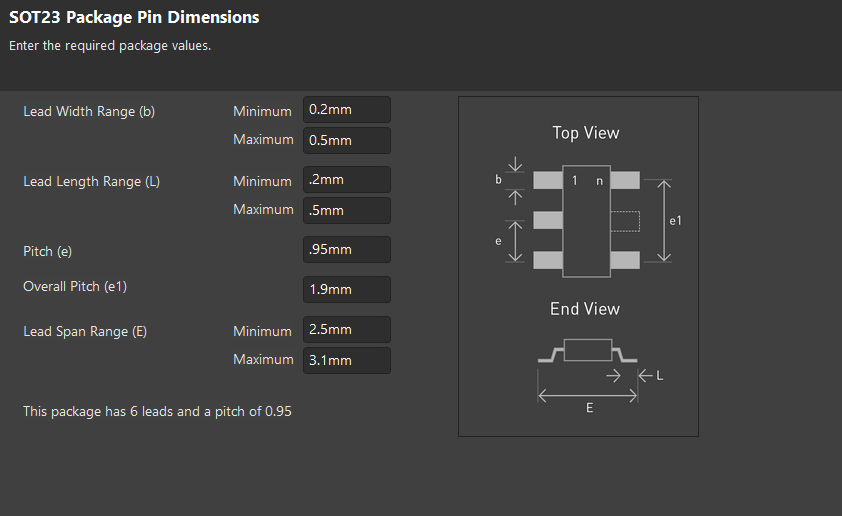The height and width of the screenshot is (516, 842).
Task: Click the package body in Top View
Action: (x=586, y=221)
